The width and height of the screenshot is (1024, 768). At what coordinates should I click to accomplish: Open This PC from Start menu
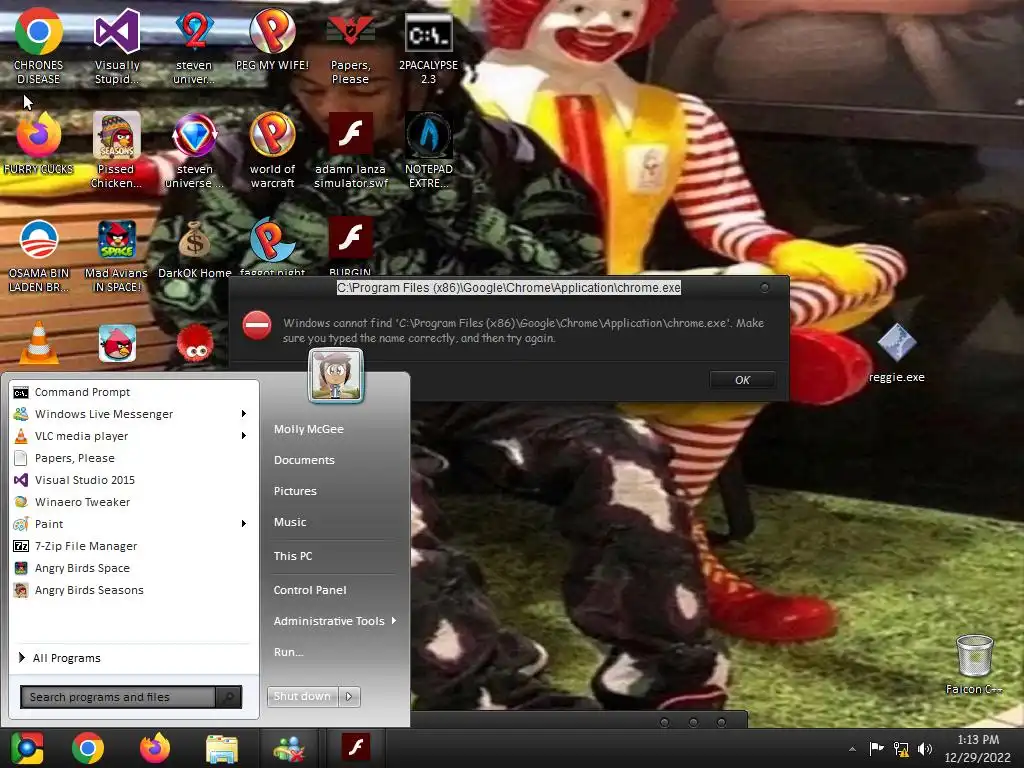tap(293, 556)
